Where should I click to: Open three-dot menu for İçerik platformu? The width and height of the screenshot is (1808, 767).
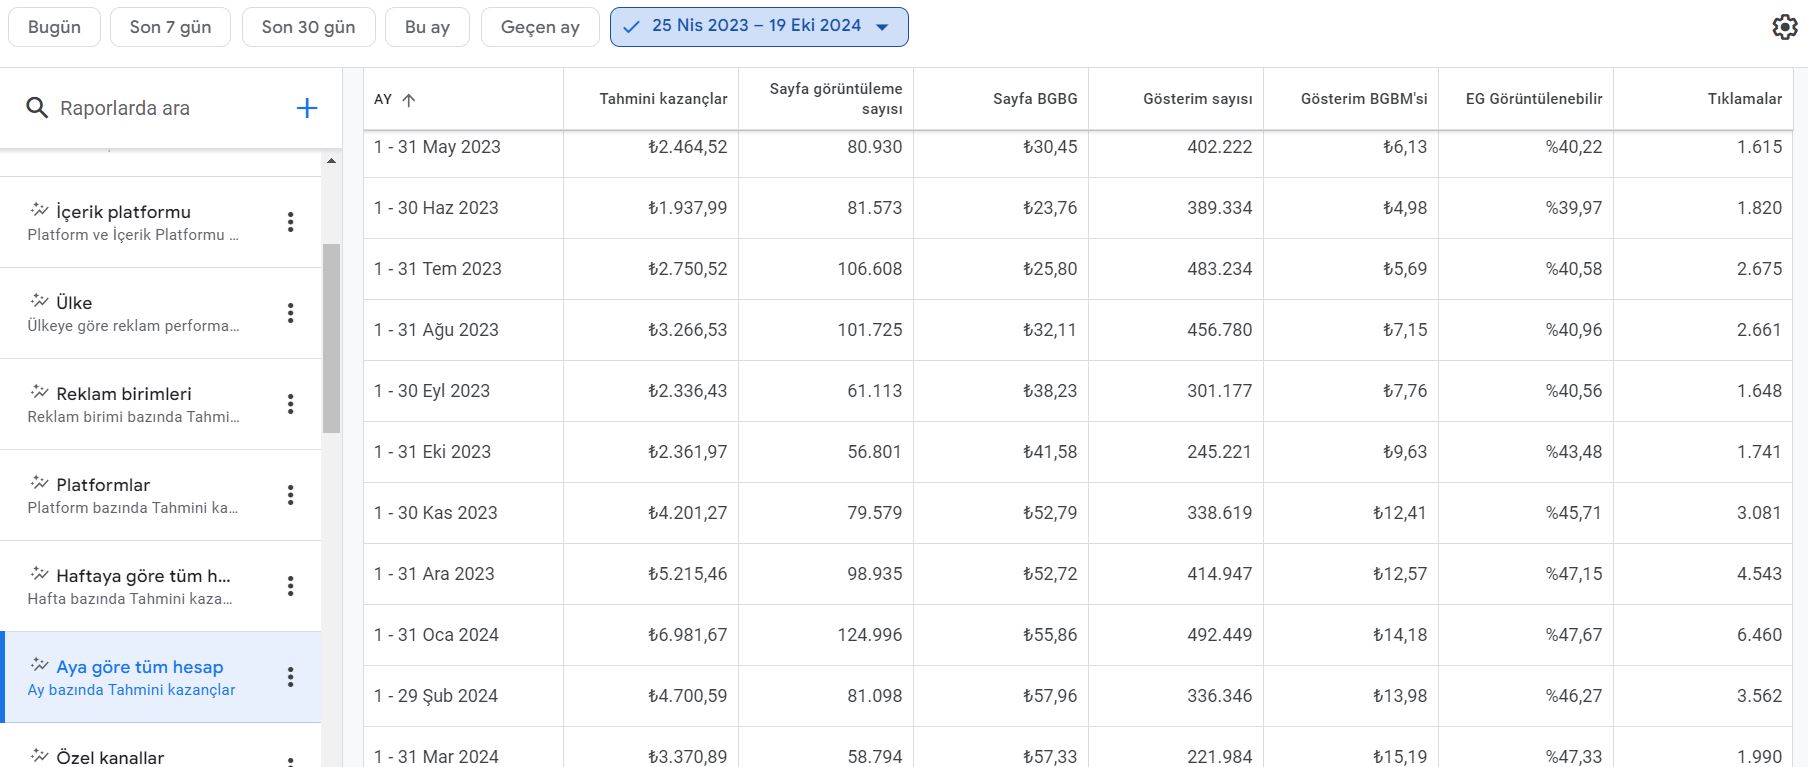291,222
